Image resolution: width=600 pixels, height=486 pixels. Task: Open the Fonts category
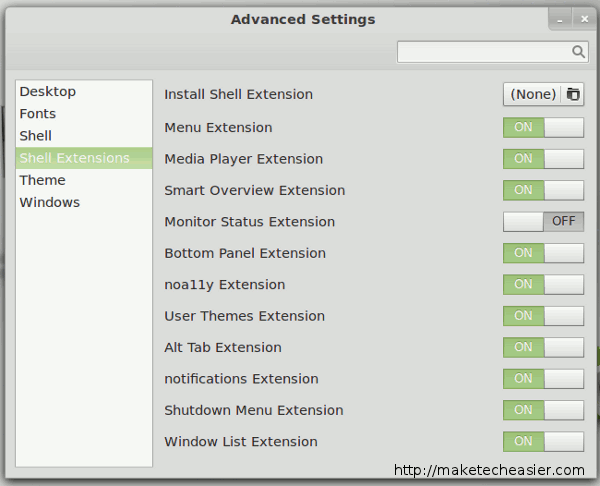pos(38,114)
